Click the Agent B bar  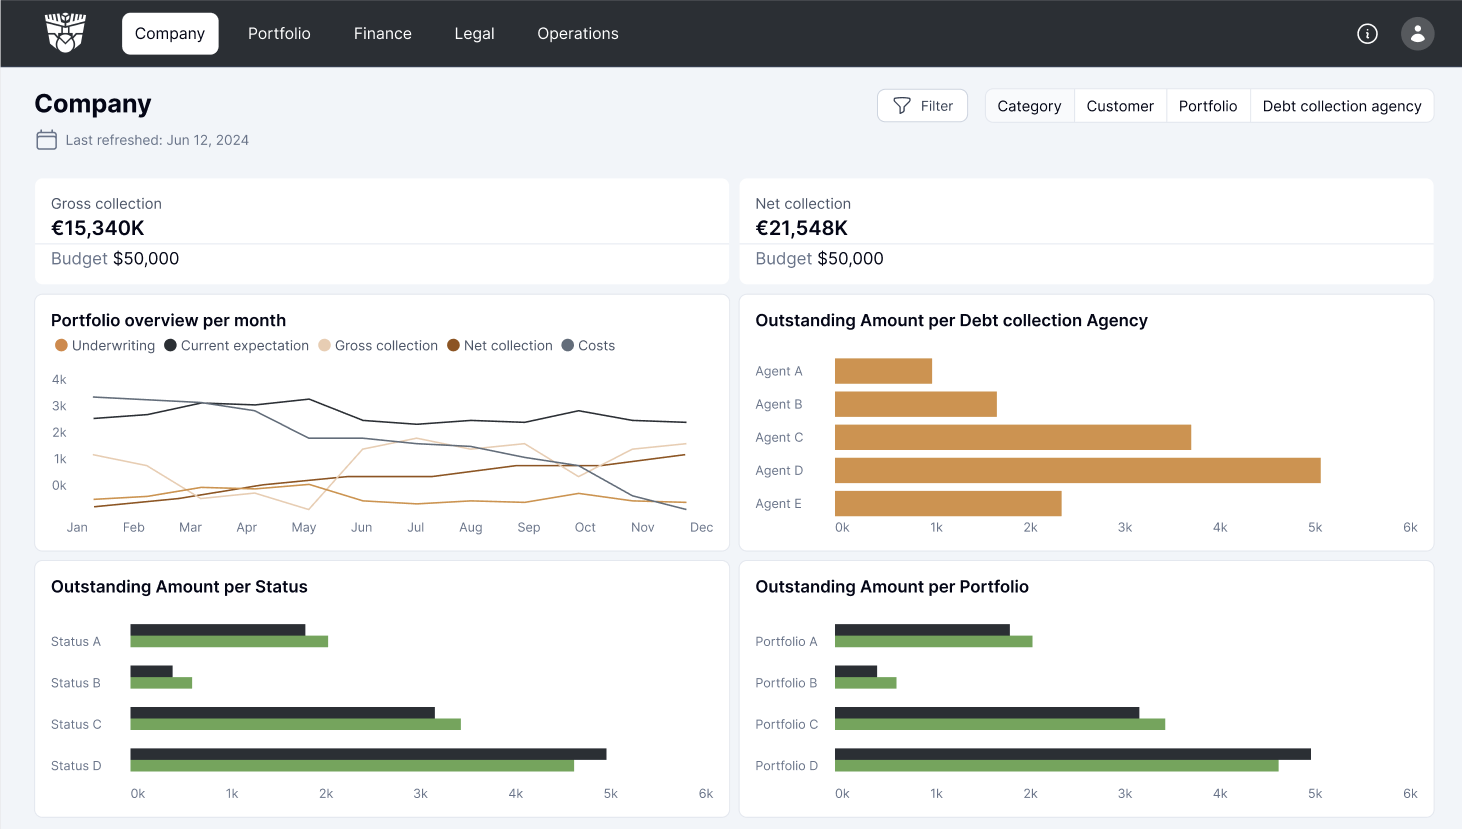pos(916,404)
